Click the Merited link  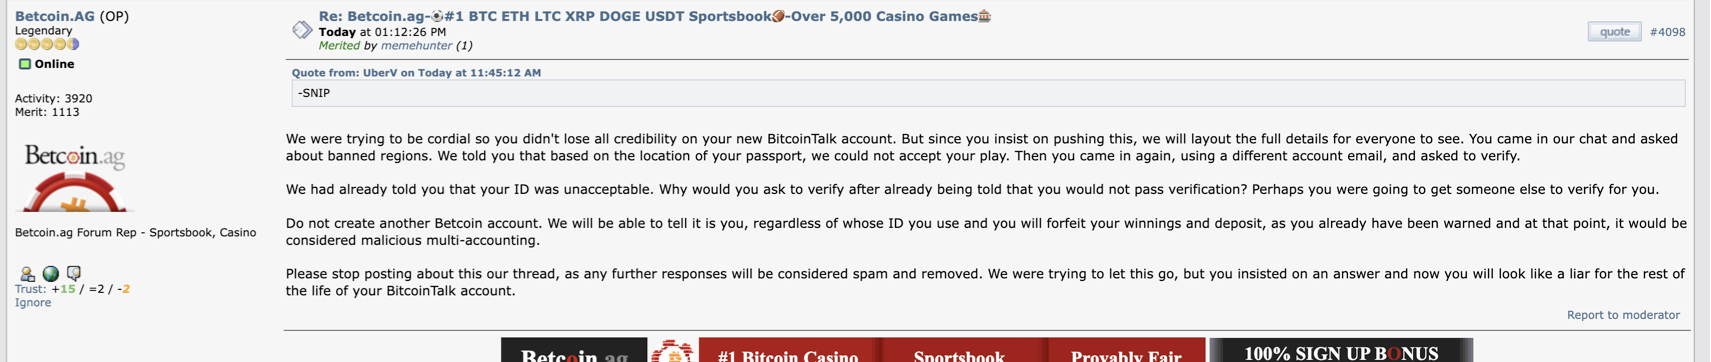pyautogui.click(x=339, y=46)
